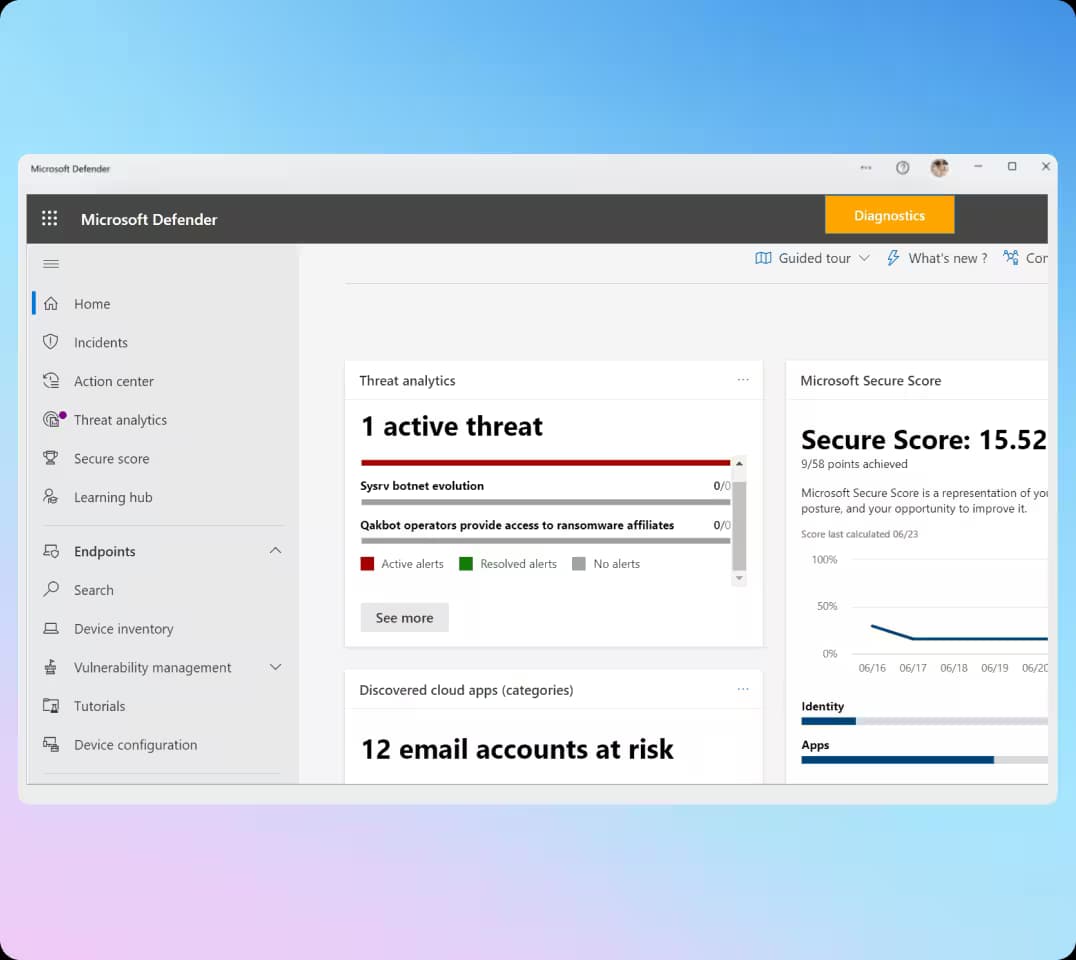Image resolution: width=1076 pixels, height=960 pixels.
Task: Click Score last calculated 06/23 text
Action: [859, 534]
